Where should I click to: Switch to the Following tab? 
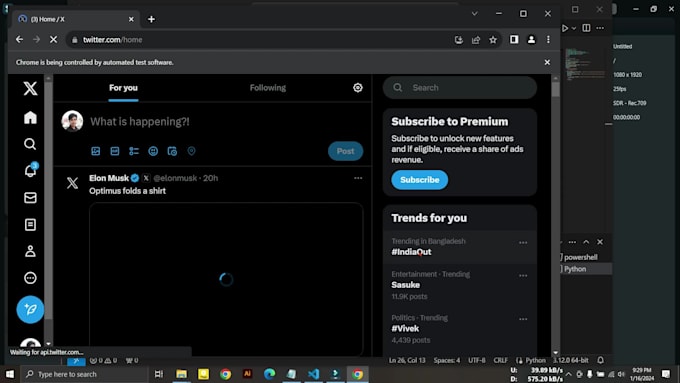coord(268,88)
